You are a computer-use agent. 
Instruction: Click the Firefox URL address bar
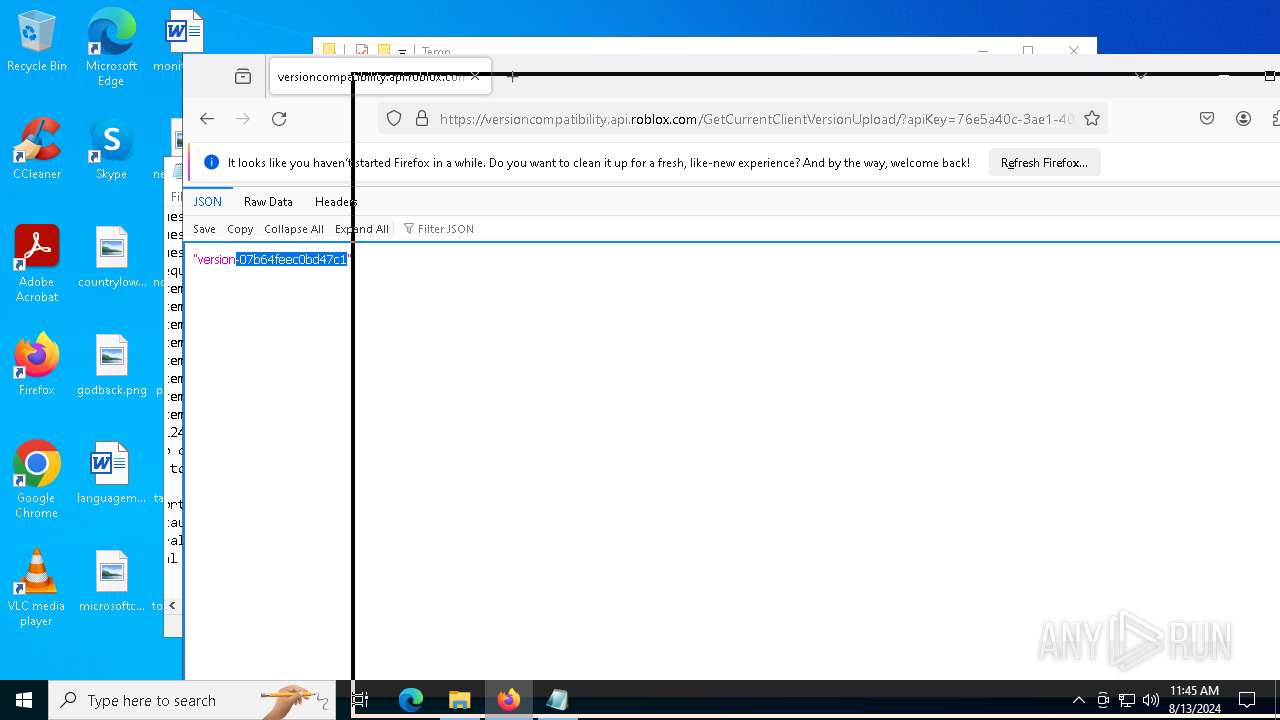click(x=741, y=119)
